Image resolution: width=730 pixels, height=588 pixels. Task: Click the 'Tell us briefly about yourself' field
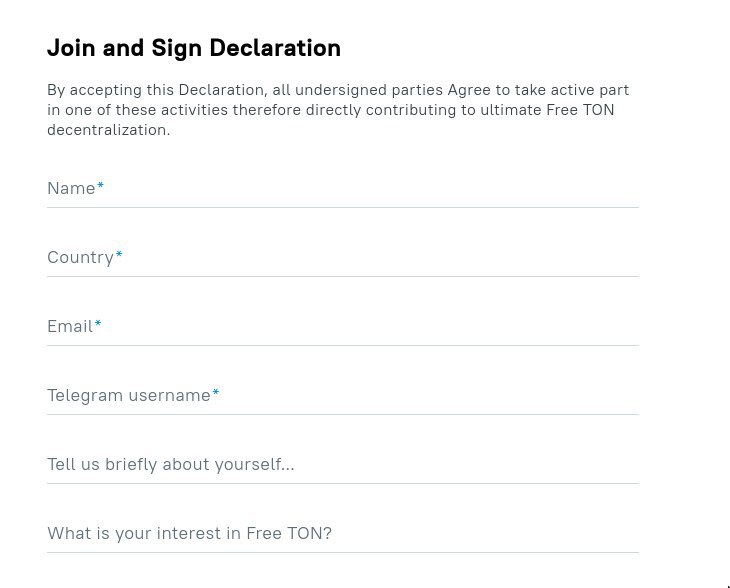[343, 465]
